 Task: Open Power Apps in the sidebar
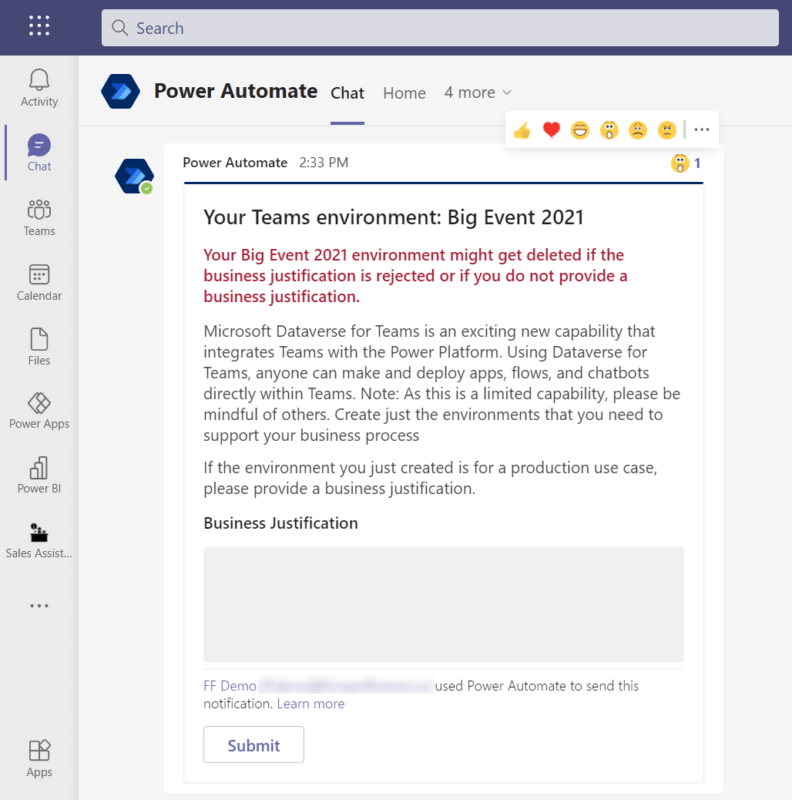39,411
